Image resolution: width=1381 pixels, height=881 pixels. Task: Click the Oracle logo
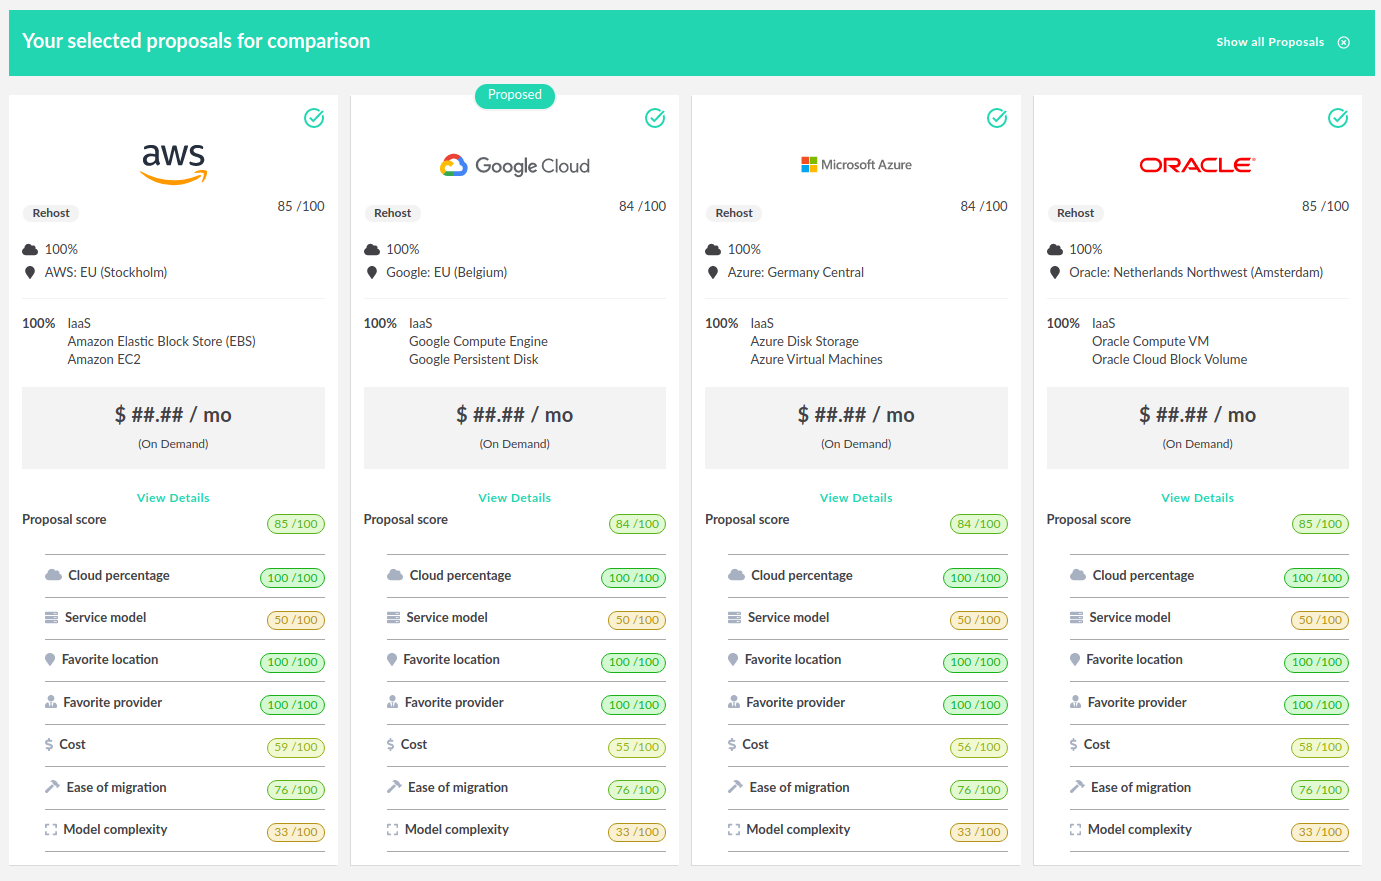(1197, 165)
